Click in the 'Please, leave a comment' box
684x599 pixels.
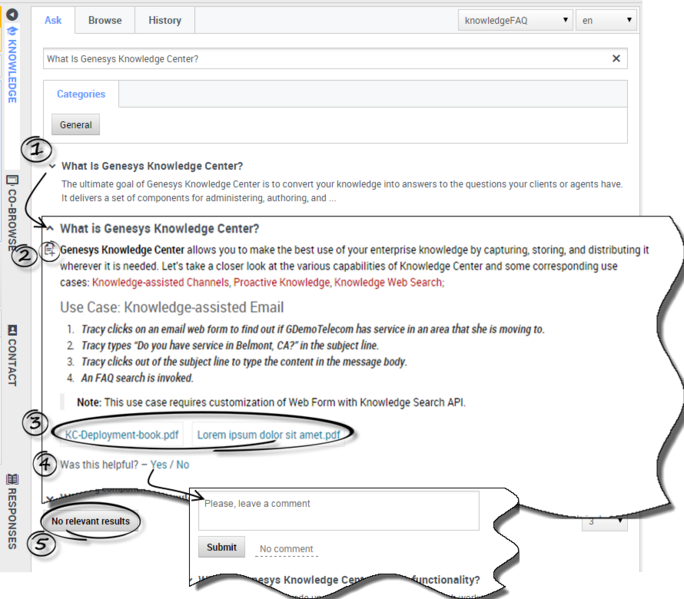338,509
